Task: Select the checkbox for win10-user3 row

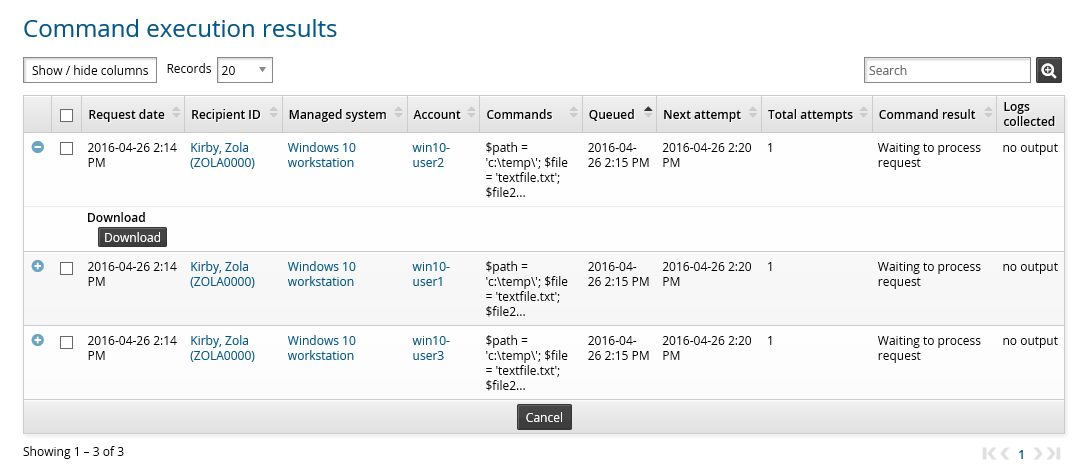Action: (x=67, y=341)
